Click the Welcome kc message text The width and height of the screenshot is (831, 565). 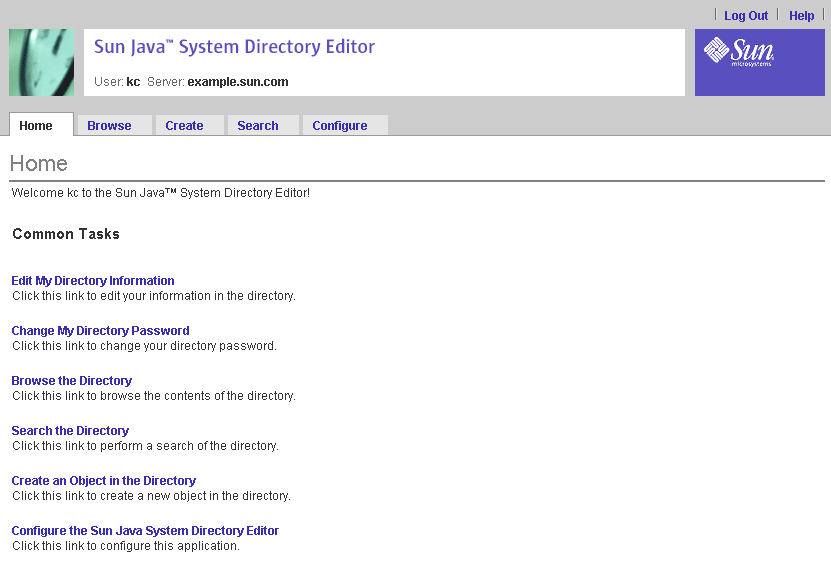point(161,193)
